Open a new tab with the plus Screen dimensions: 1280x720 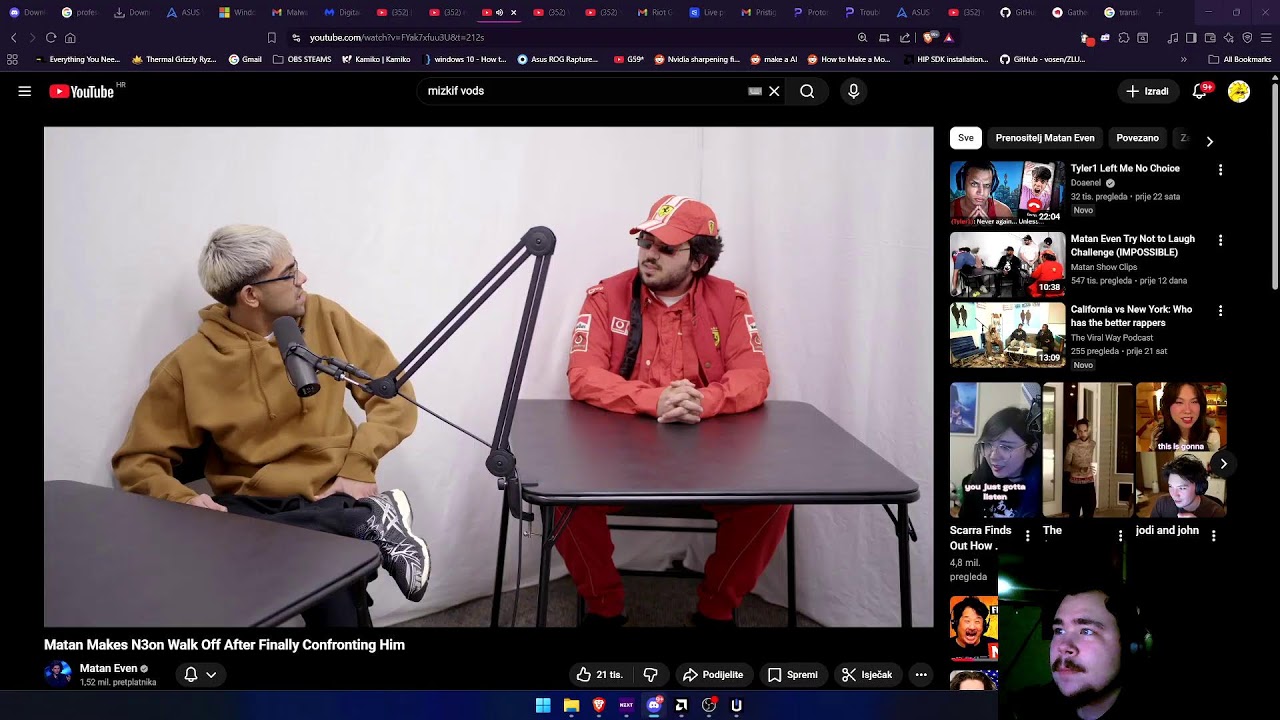(x=1159, y=12)
